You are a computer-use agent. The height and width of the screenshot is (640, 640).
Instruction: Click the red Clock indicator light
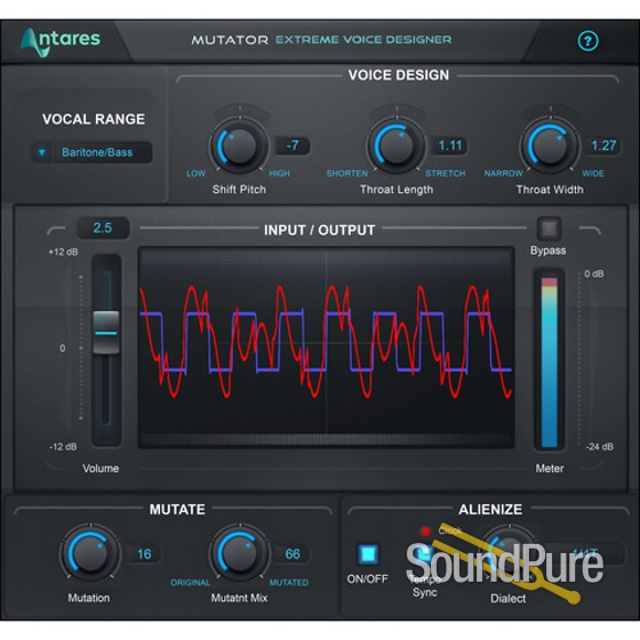coord(425,531)
